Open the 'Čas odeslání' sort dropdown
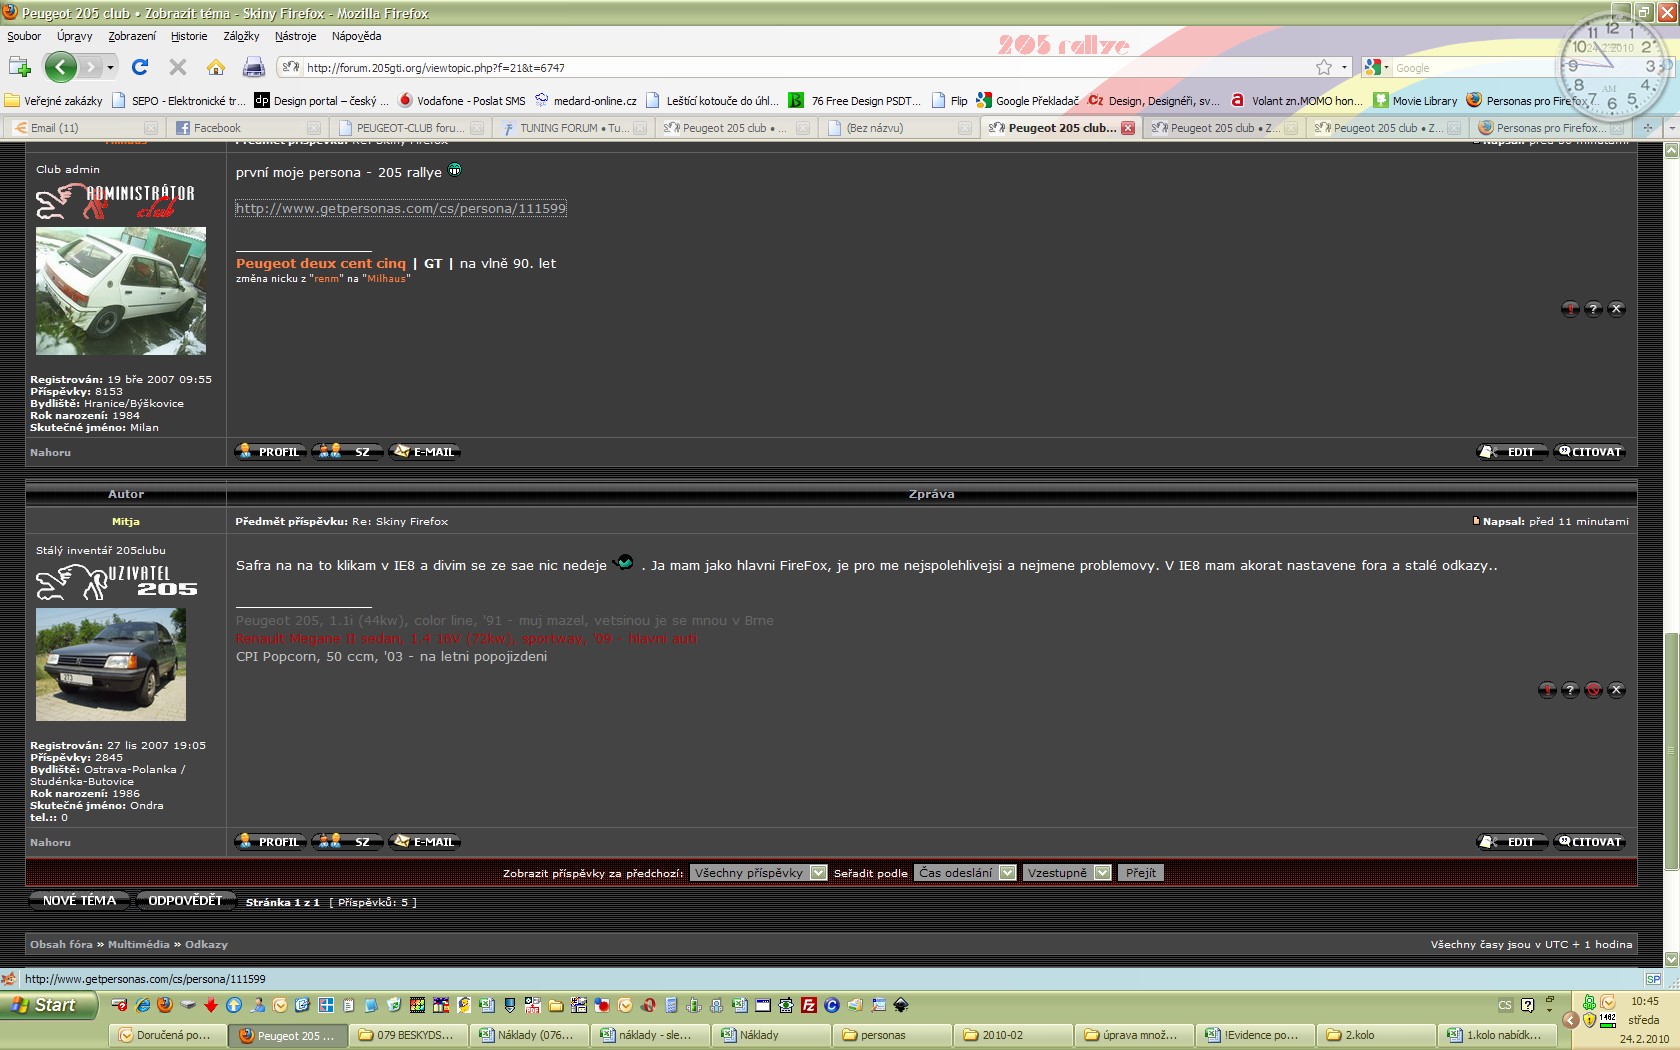The width and height of the screenshot is (1680, 1050). tap(1007, 873)
